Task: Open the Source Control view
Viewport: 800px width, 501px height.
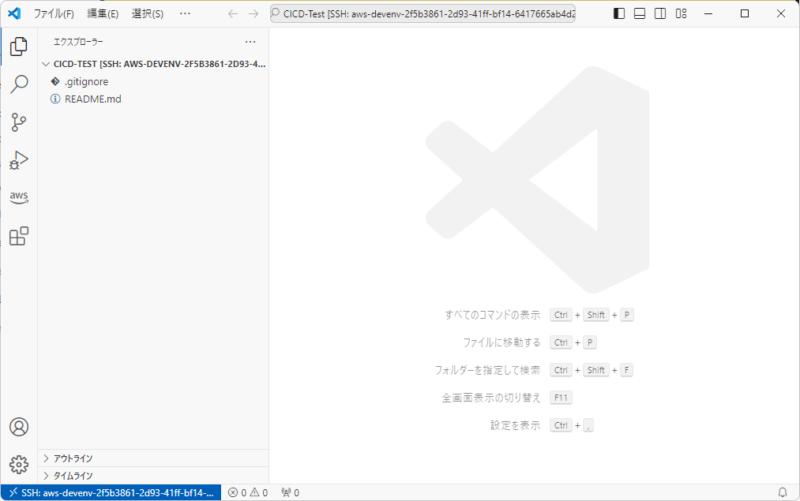Action: pos(19,122)
